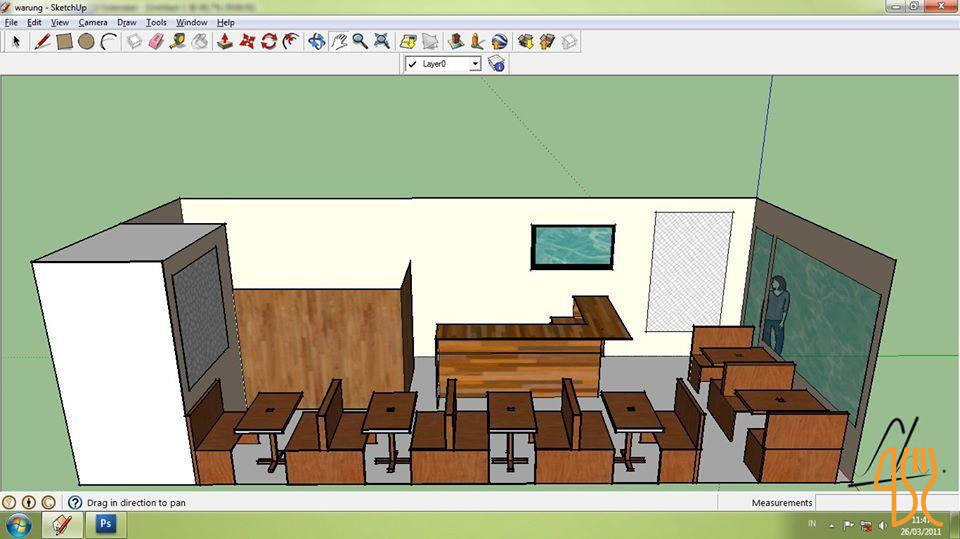Screen dimensions: 960x539
Task: Pick the Line pencil tool
Action: (x=42, y=42)
